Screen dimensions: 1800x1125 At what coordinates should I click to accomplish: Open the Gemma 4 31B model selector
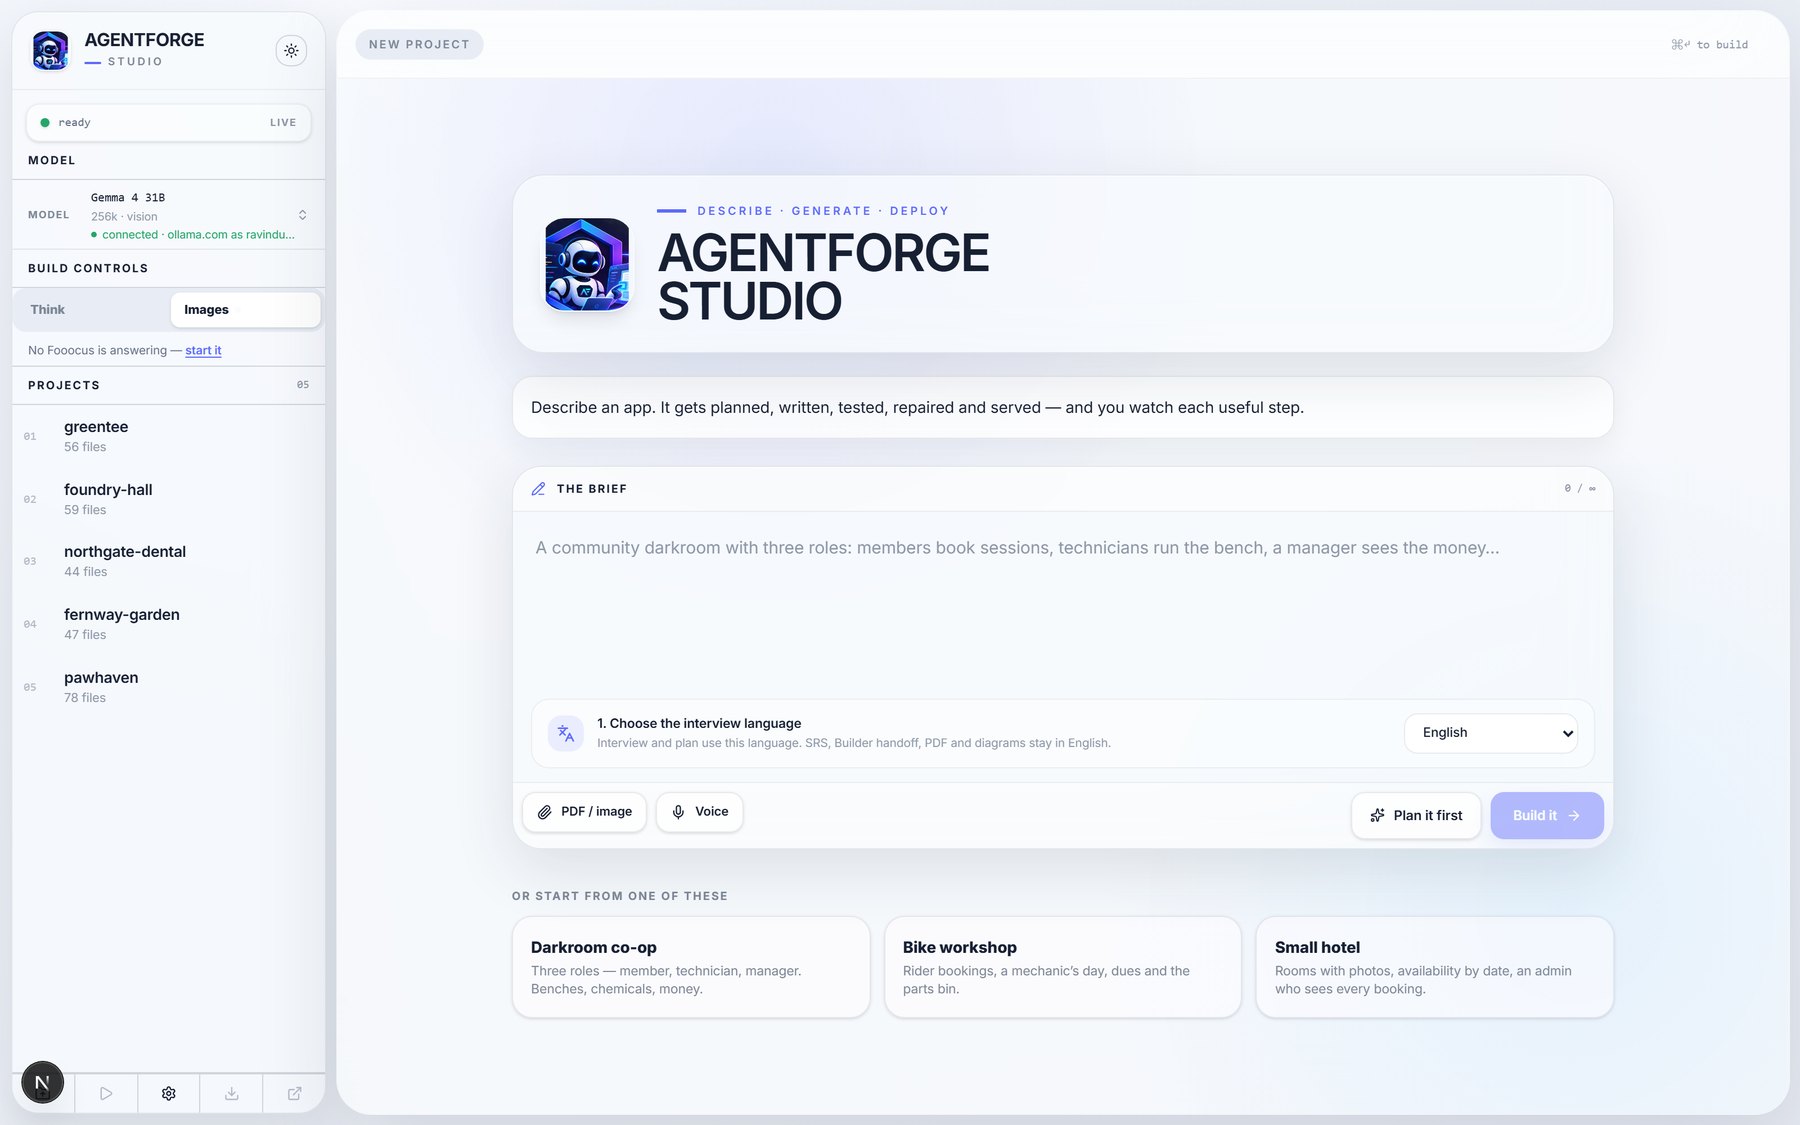pos(168,215)
